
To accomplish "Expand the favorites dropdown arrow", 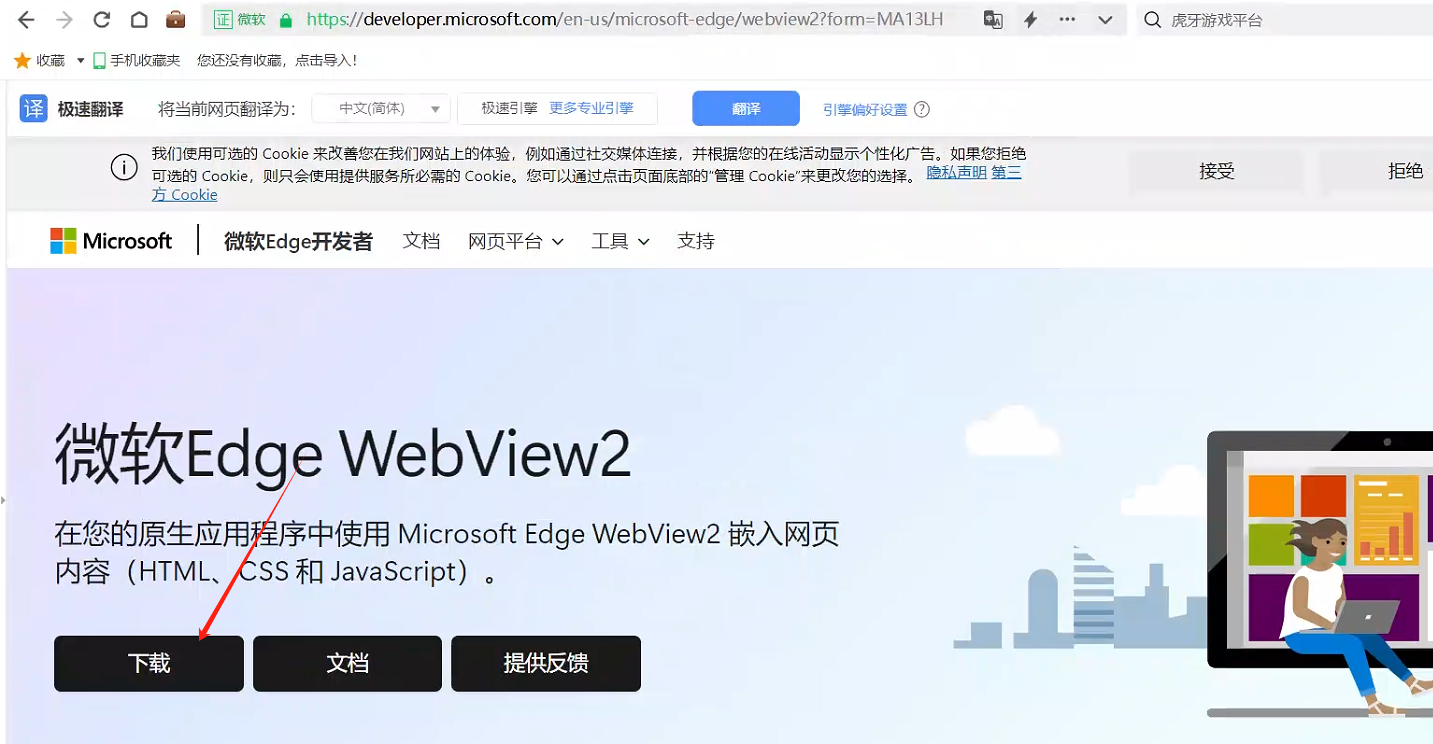I will click(x=81, y=61).
